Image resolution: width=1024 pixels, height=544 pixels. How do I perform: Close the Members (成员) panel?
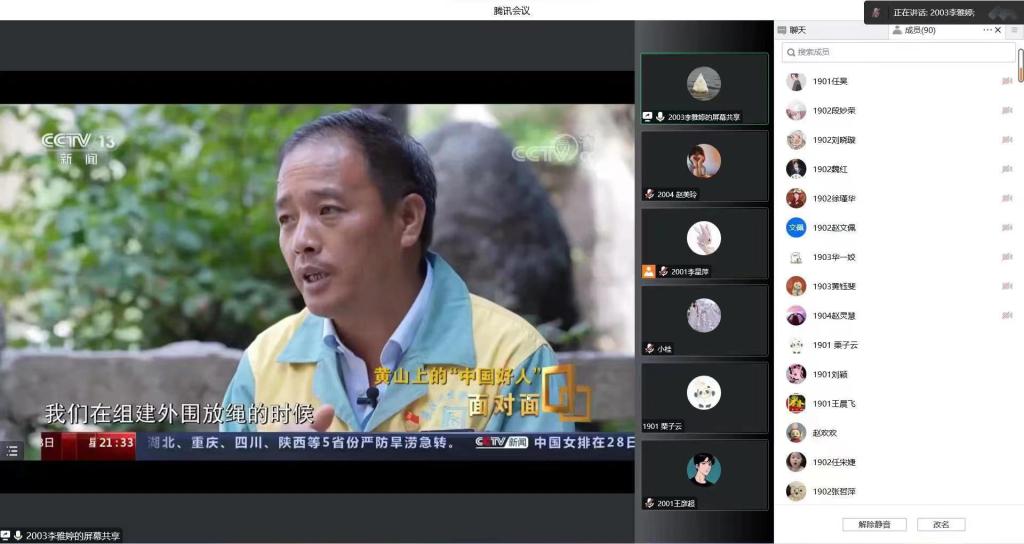[998, 30]
